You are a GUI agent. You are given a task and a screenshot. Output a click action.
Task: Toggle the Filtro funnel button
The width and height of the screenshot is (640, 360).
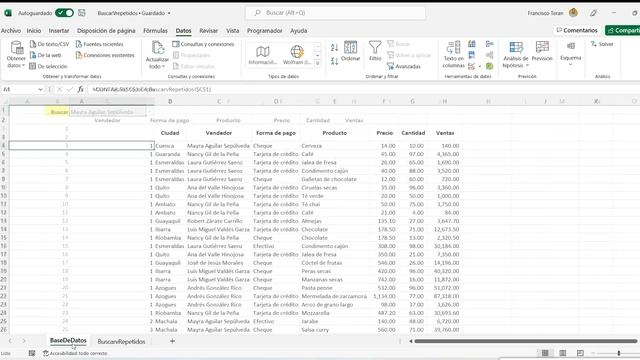pos(375,51)
